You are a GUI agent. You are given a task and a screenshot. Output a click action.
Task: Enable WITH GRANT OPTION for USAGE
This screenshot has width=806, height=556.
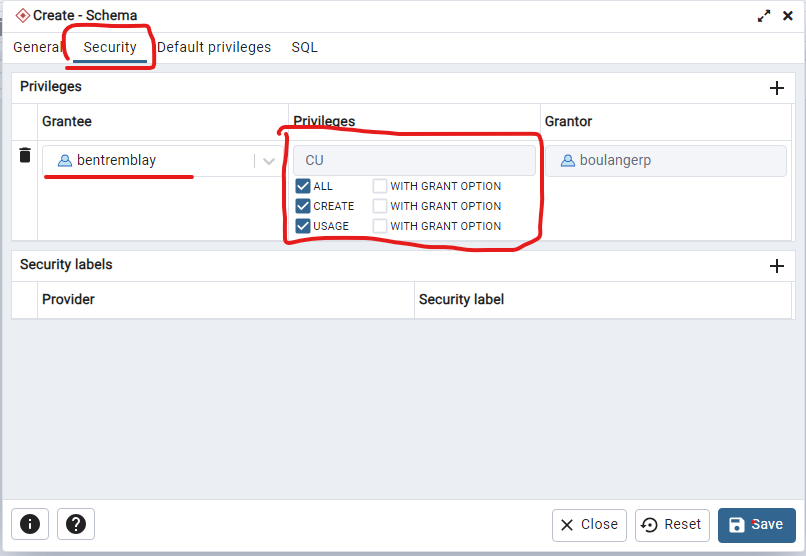point(380,226)
